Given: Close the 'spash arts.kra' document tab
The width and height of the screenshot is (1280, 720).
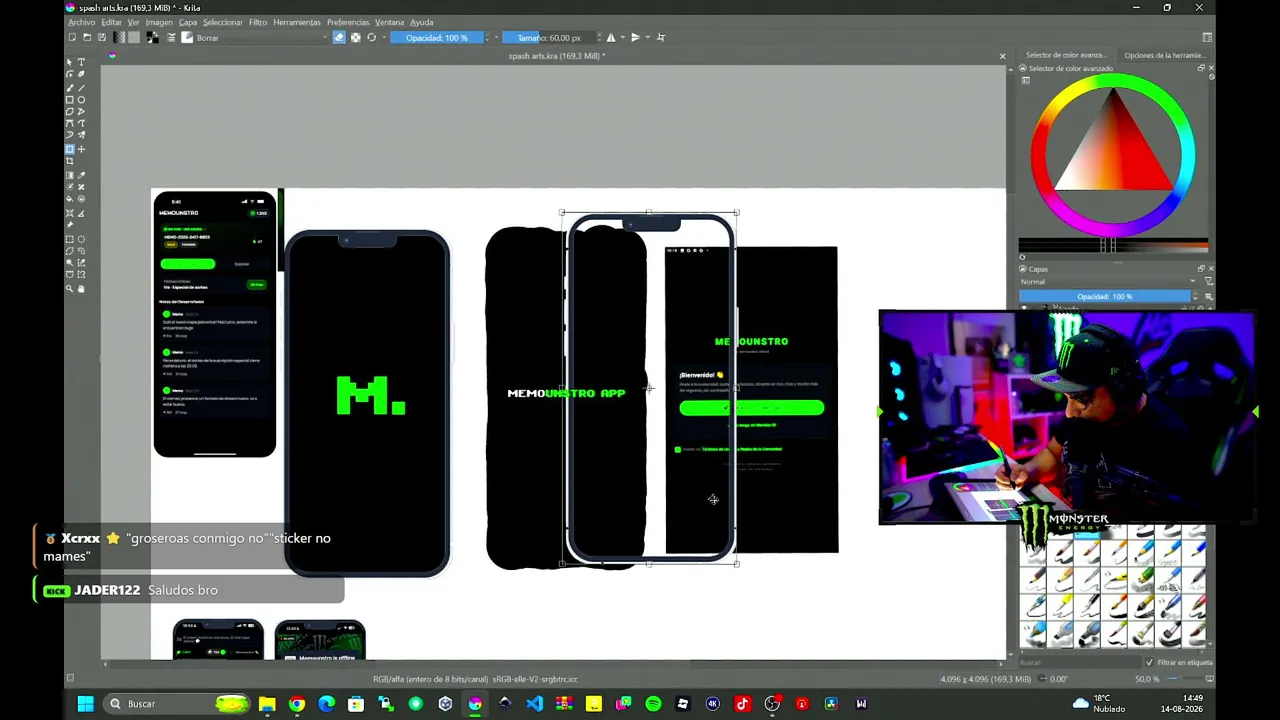Looking at the screenshot, I should [1002, 56].
